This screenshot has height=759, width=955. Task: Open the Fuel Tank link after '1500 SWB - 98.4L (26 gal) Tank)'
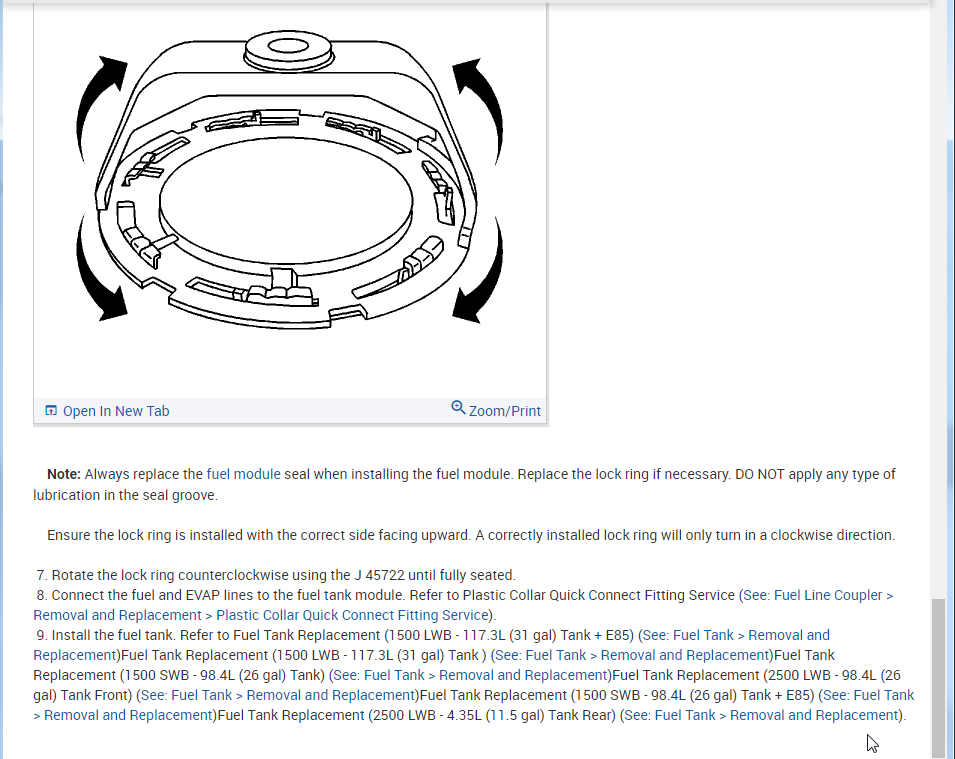(x=470, y=675)
